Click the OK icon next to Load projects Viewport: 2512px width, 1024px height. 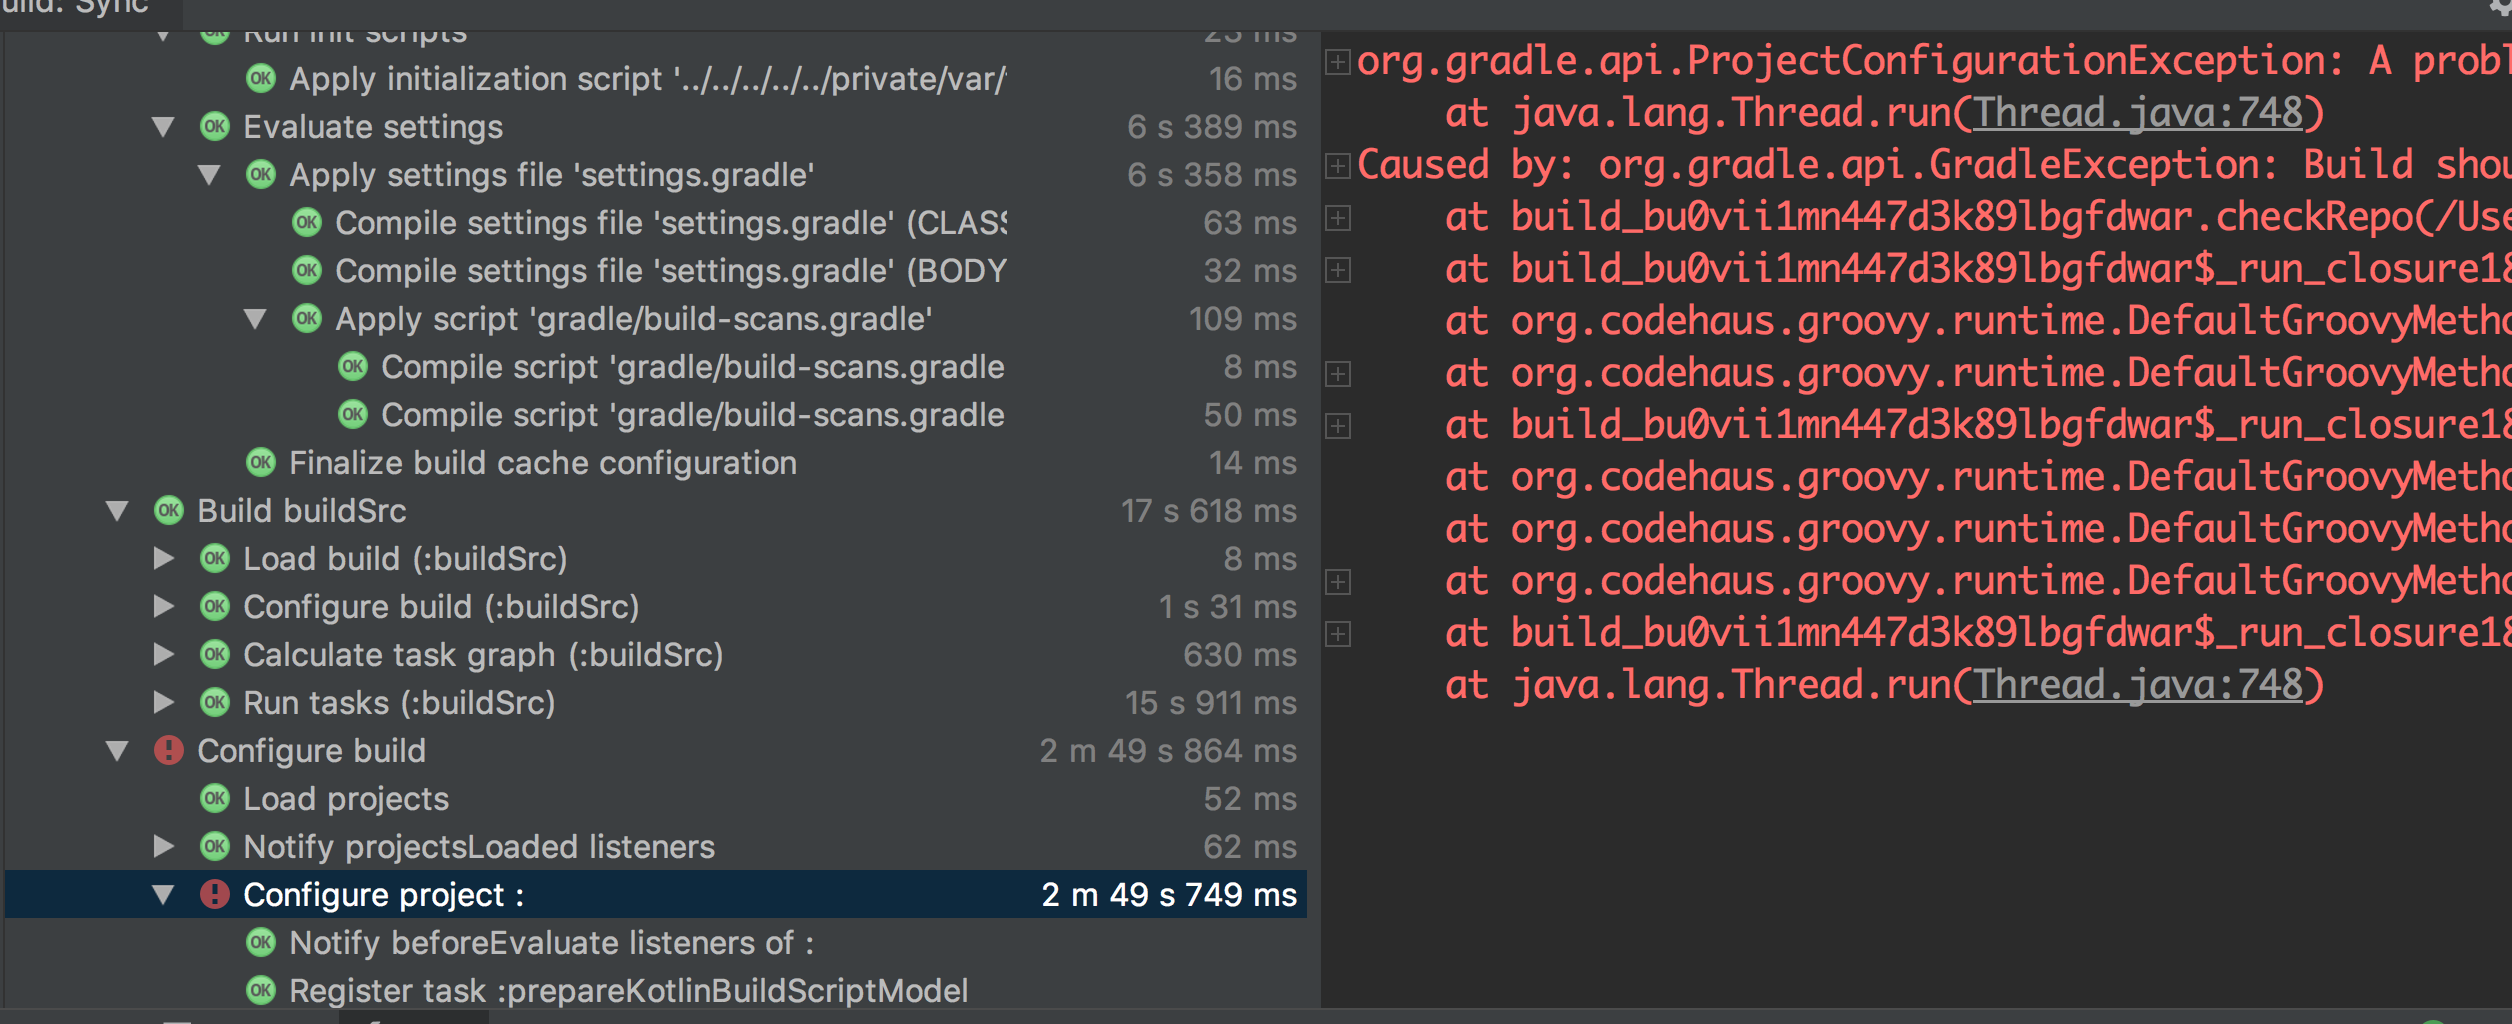point(214,798)
